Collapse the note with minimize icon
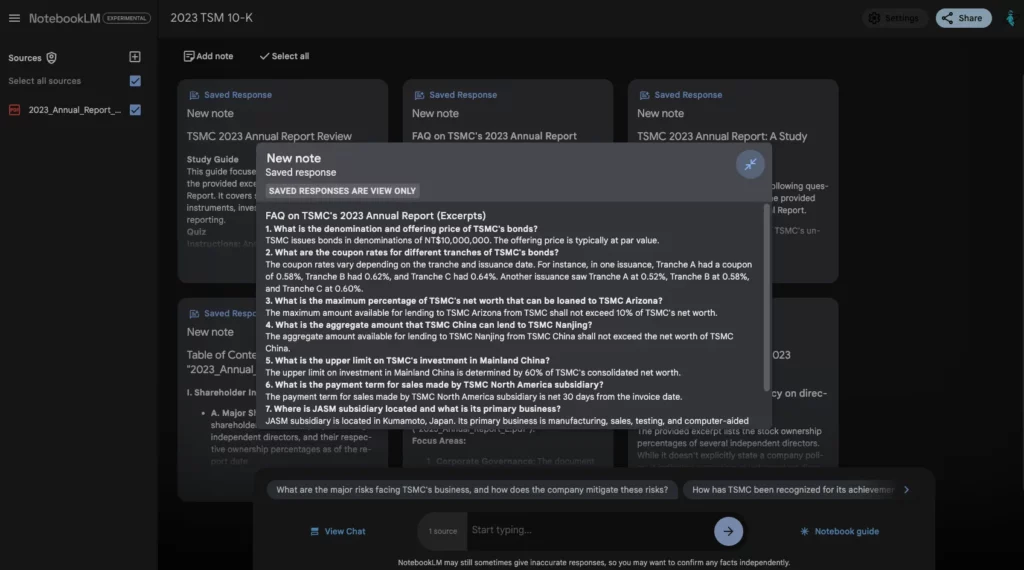The height and width of the screenshot is (570, 1024). tap(749, 165)
